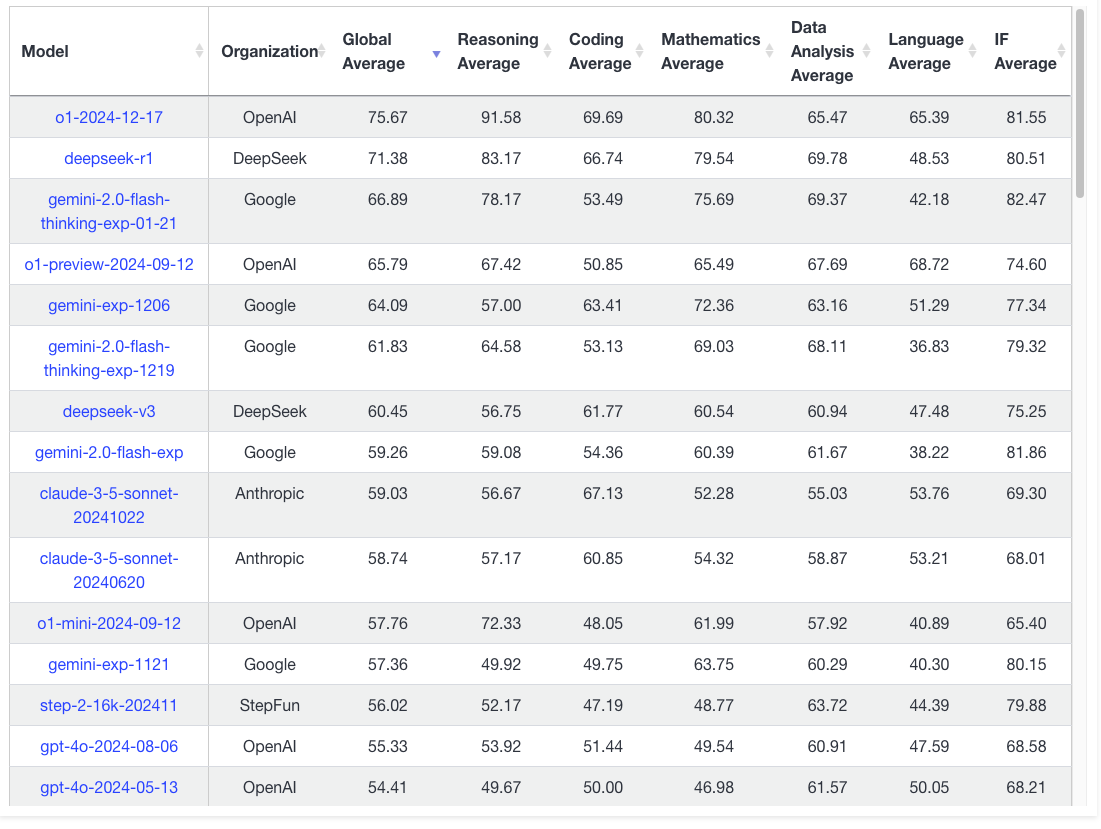The image size is (1101, 829).
Task: Open the step-2-16k-202411 link
Action: pyautogui.click(x=109, y=705)
